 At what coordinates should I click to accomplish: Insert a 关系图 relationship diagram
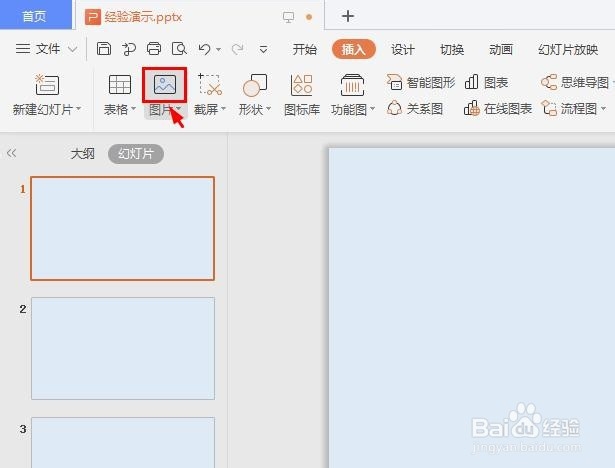(x=415, y=108)
